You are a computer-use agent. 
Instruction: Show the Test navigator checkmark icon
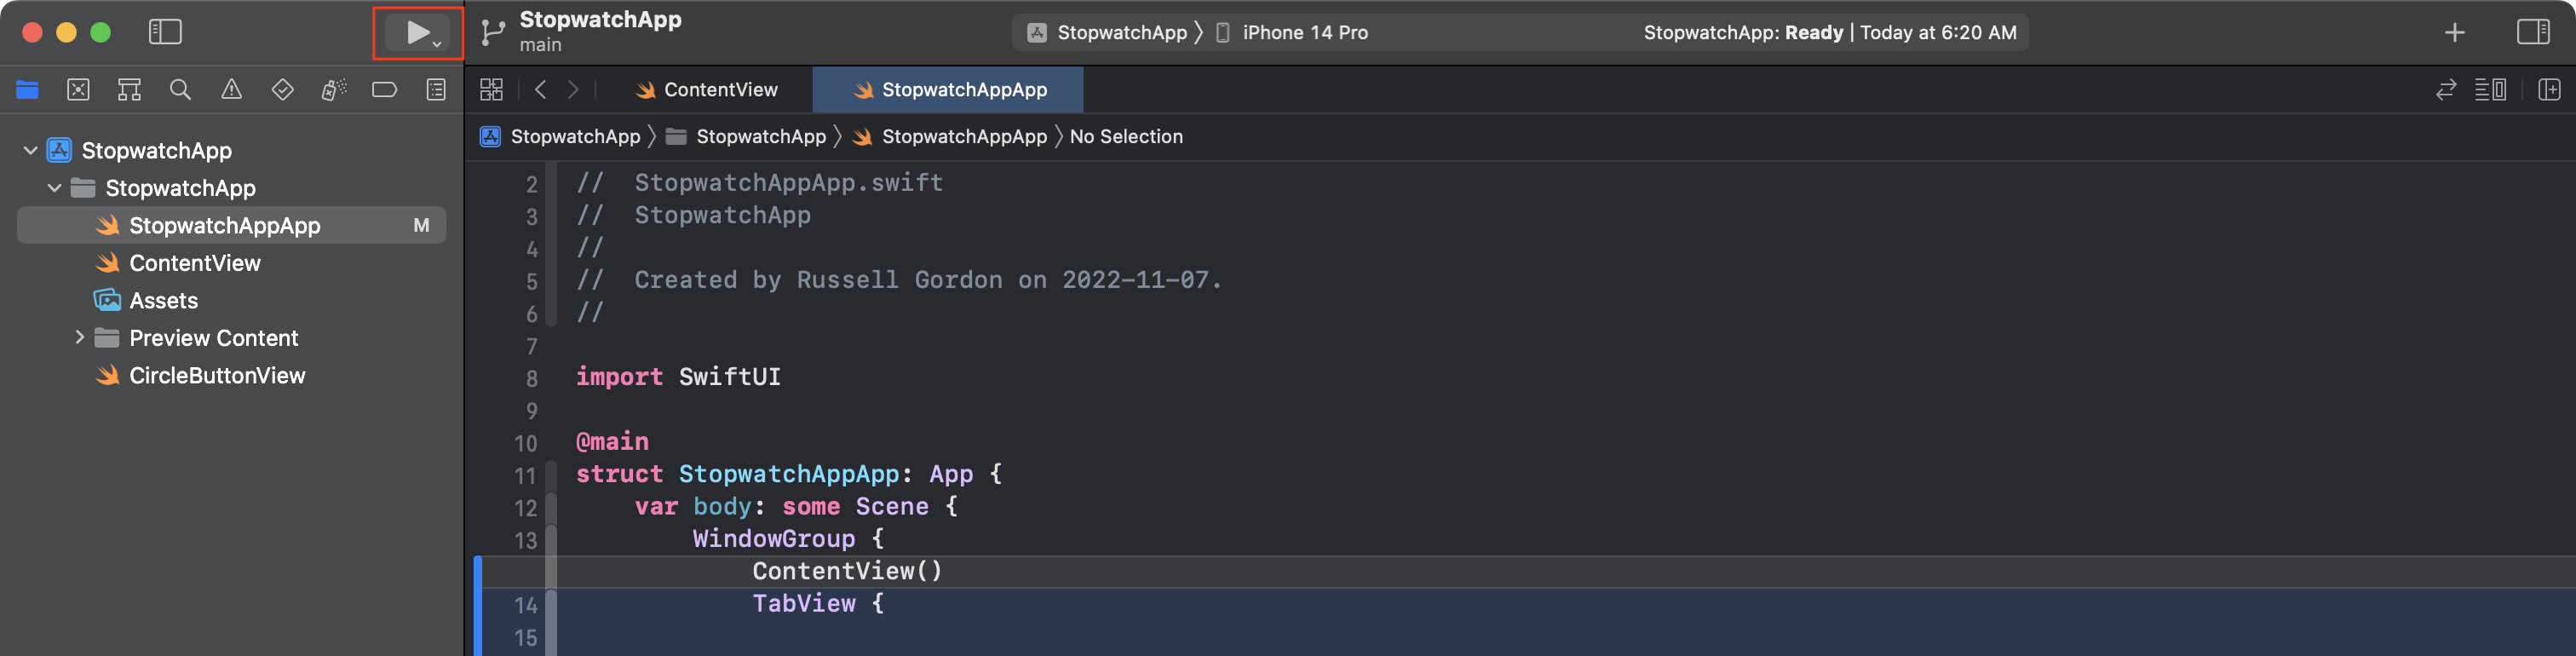[x=283, y=89]
